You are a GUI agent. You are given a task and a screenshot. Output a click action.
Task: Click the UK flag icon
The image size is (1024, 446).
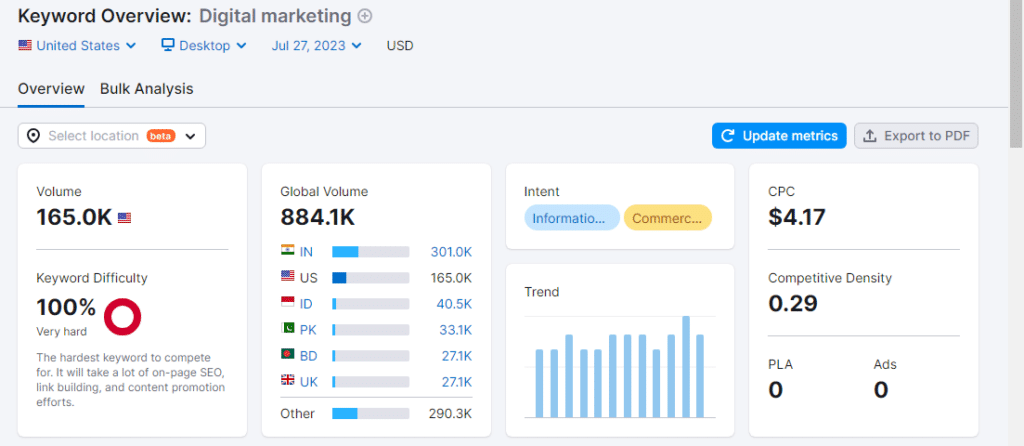tap(287, 381)
